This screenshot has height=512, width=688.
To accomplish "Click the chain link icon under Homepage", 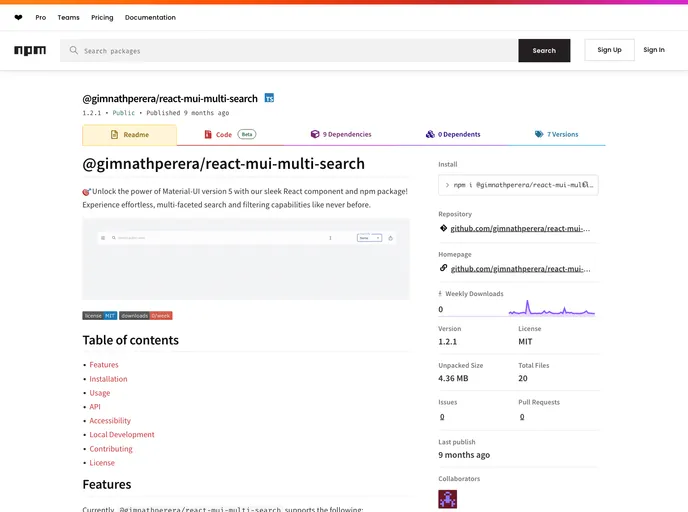I will (443, 268).
